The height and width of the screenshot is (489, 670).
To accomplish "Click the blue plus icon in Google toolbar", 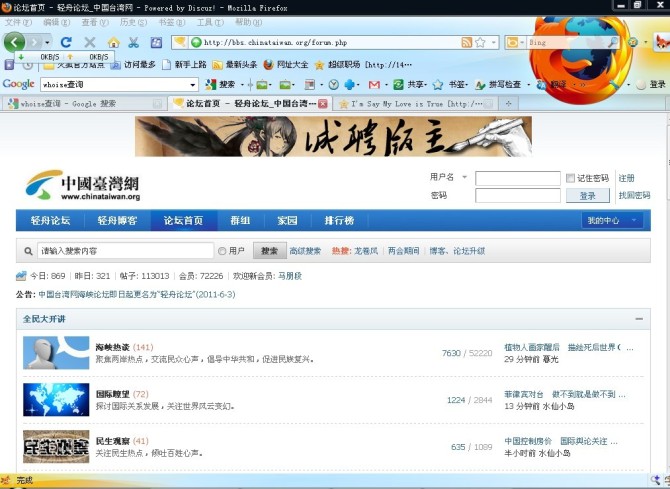I will point(350,85).
